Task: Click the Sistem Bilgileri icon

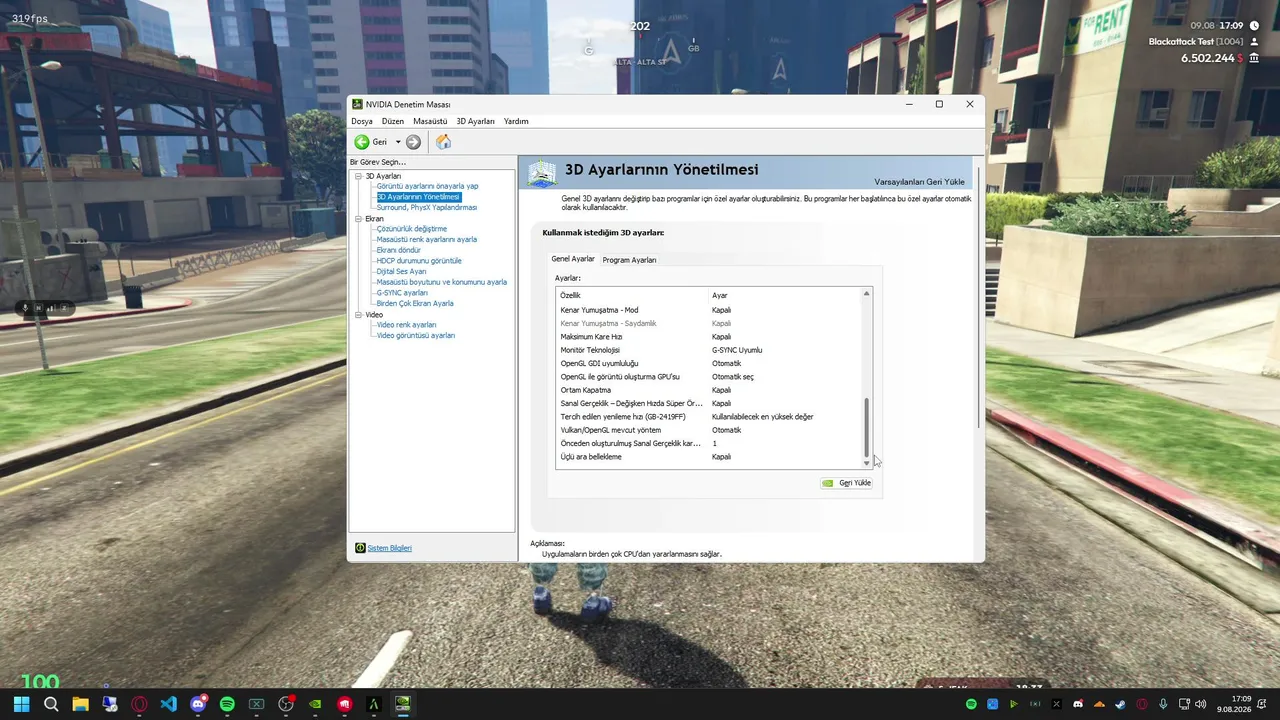Action: (360, 548)
